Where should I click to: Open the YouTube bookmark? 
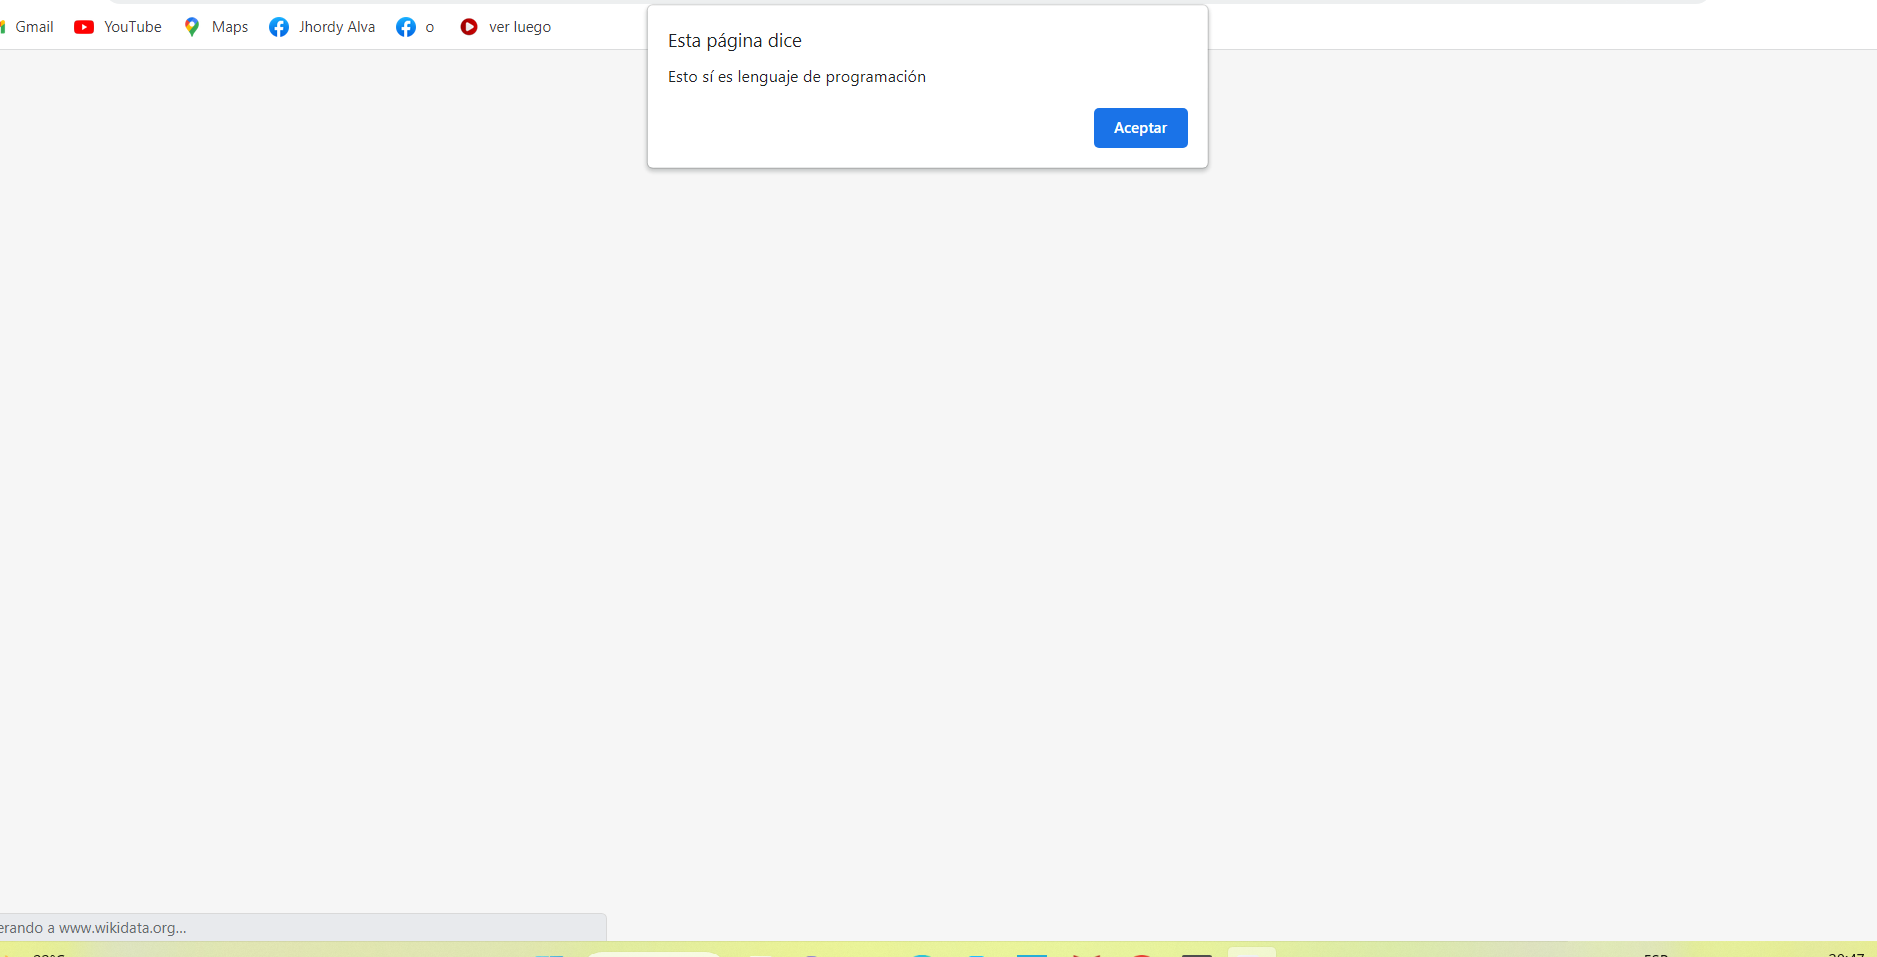(x=118, y=27)
